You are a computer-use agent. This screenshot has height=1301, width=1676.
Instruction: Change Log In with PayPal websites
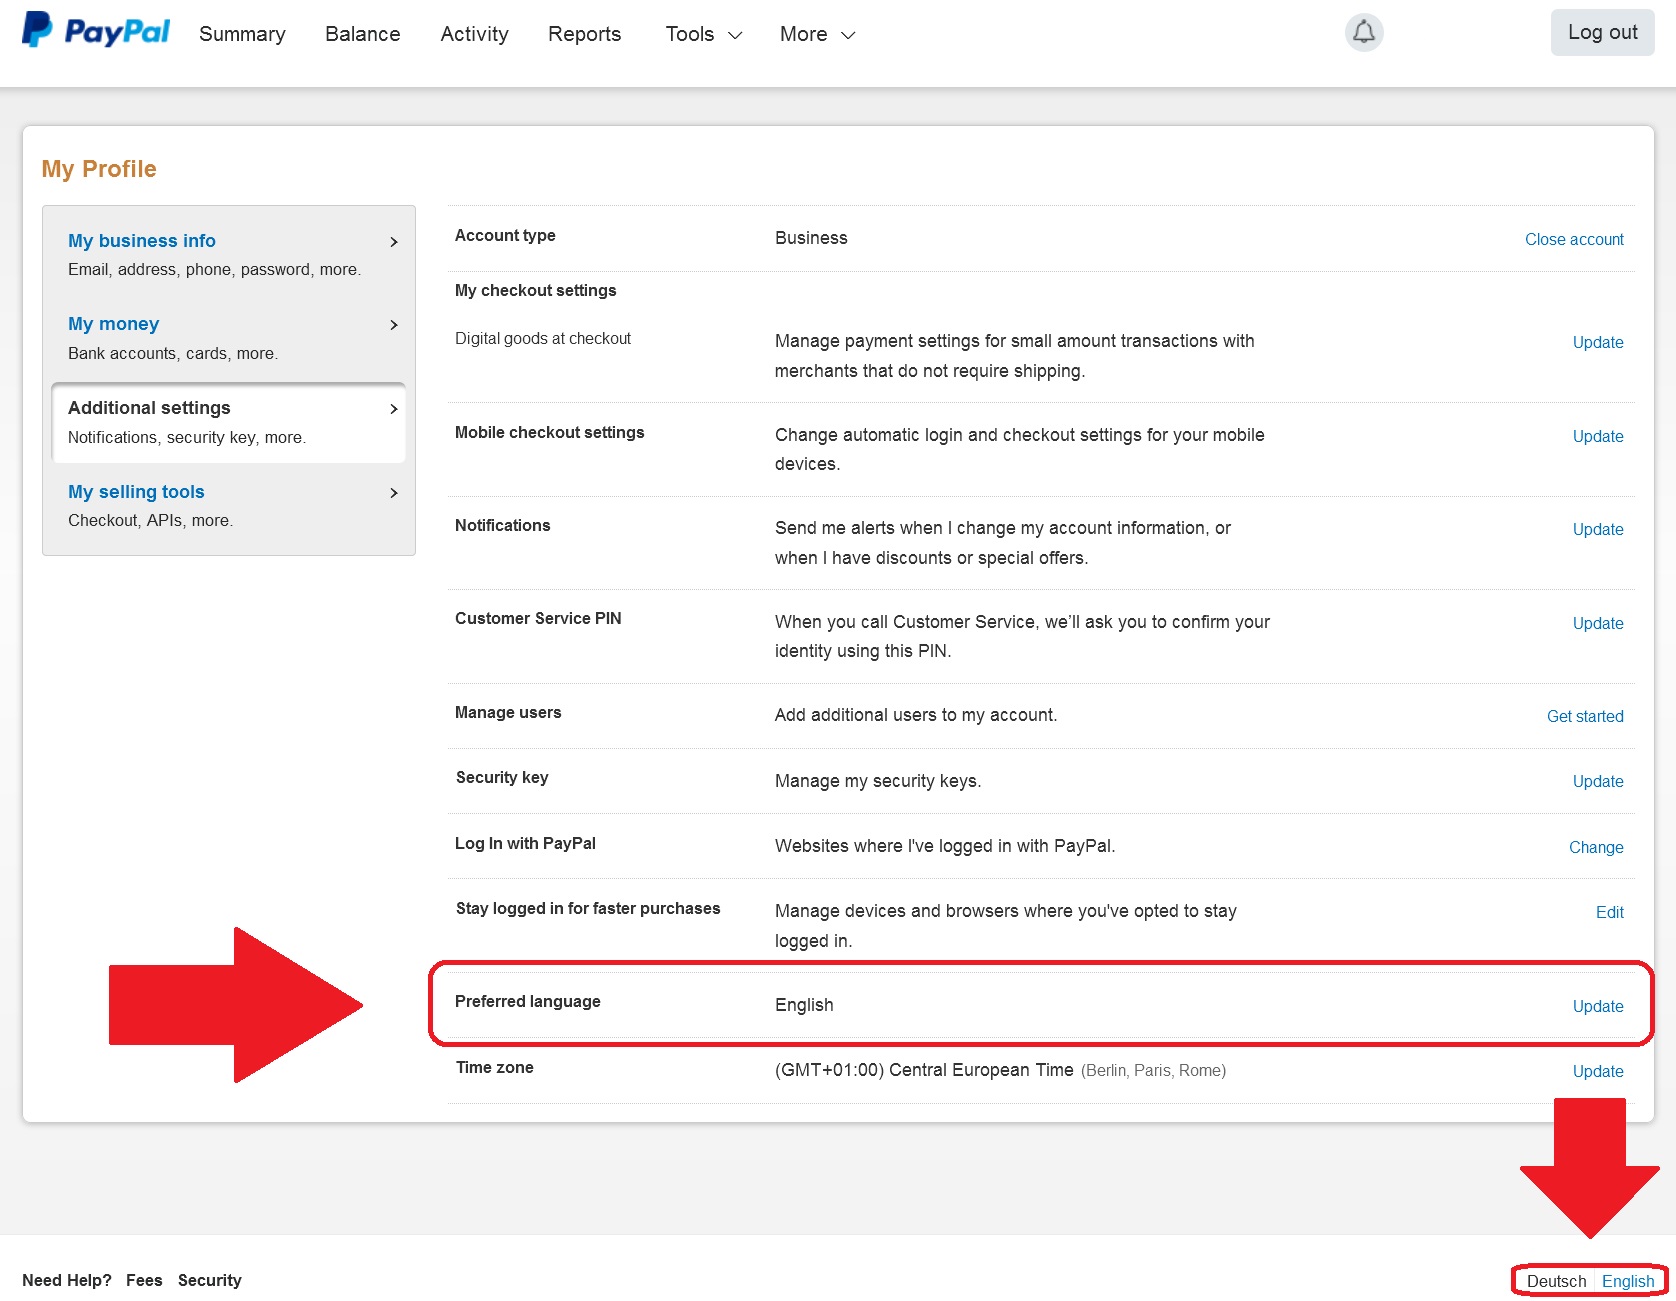(1596, 848)
